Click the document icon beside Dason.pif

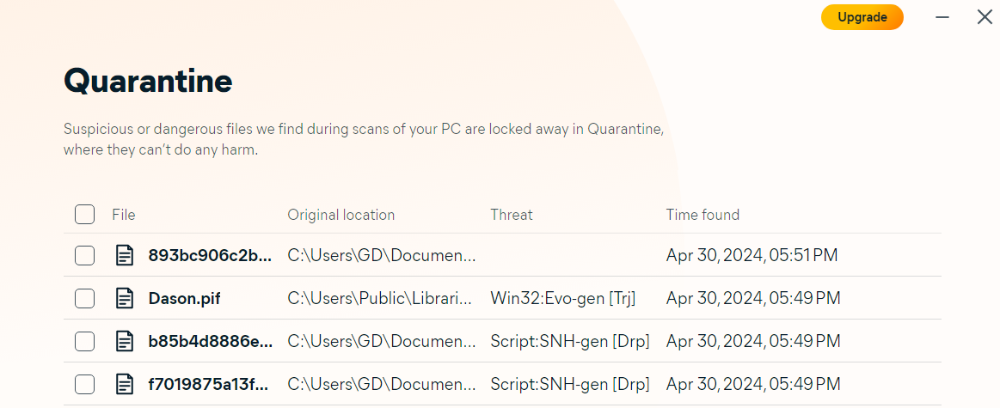(124, 298)
